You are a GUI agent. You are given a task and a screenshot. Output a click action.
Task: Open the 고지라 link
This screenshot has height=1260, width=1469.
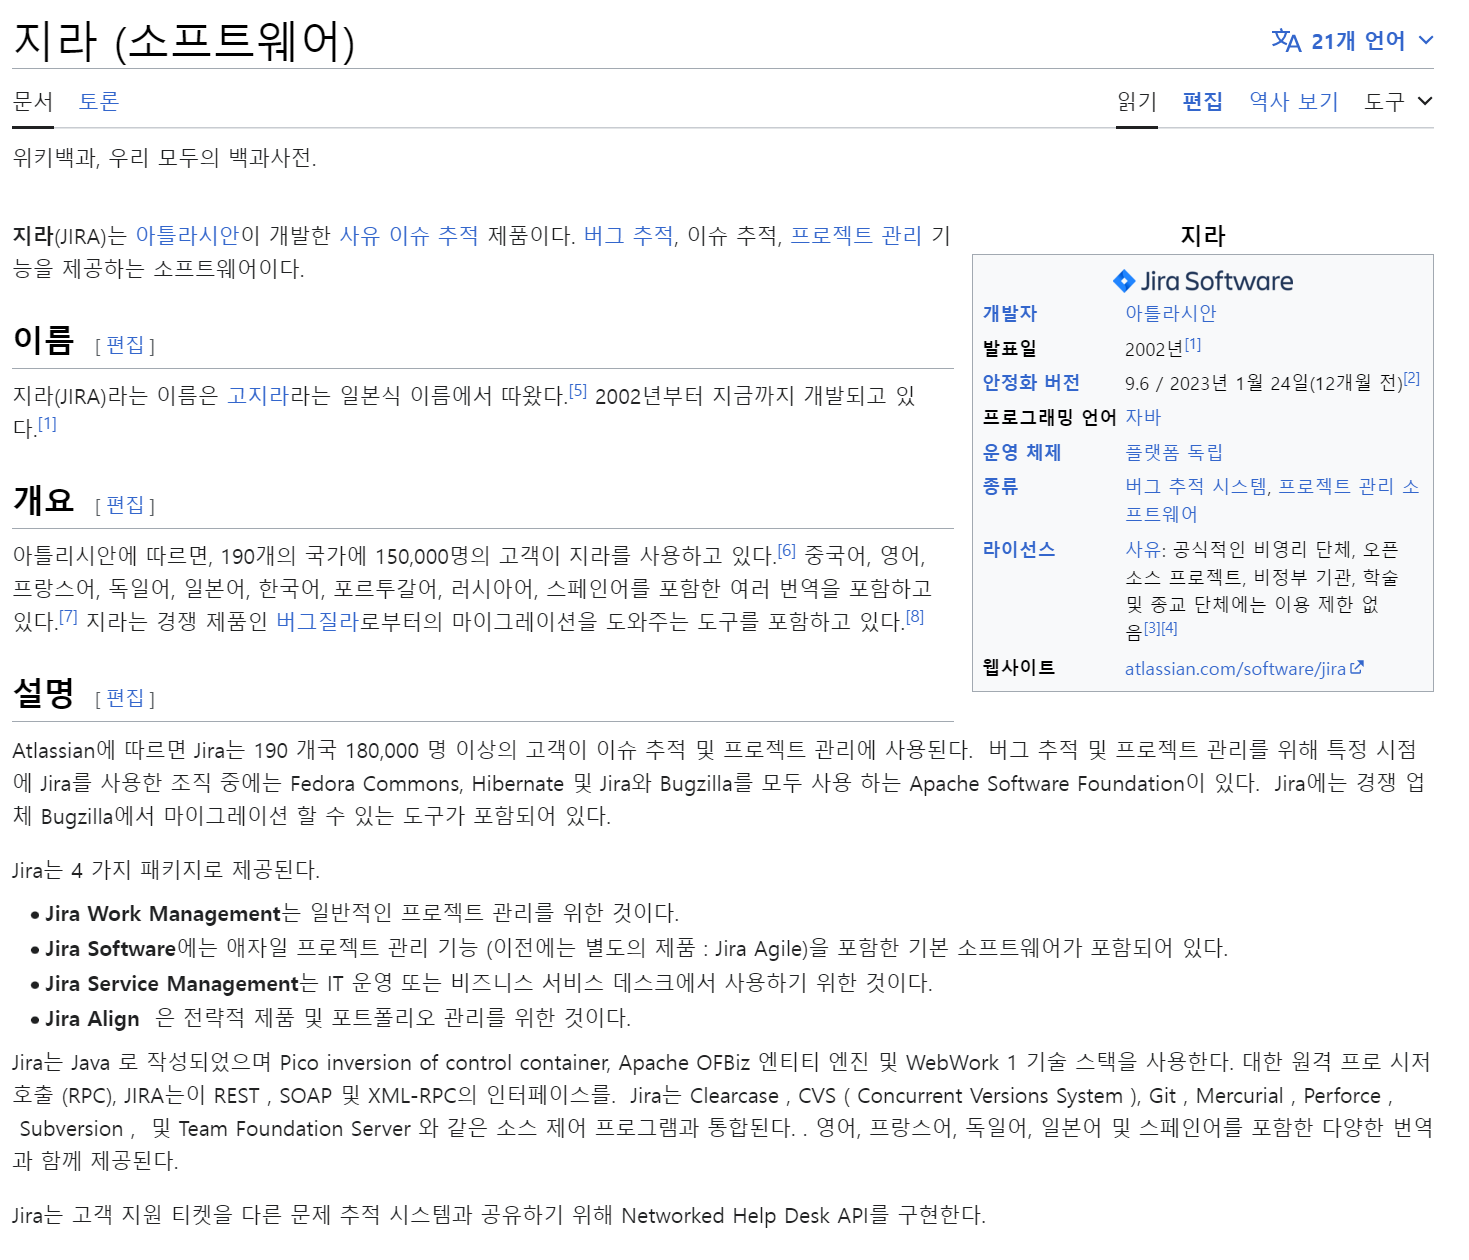click(258, 395)
